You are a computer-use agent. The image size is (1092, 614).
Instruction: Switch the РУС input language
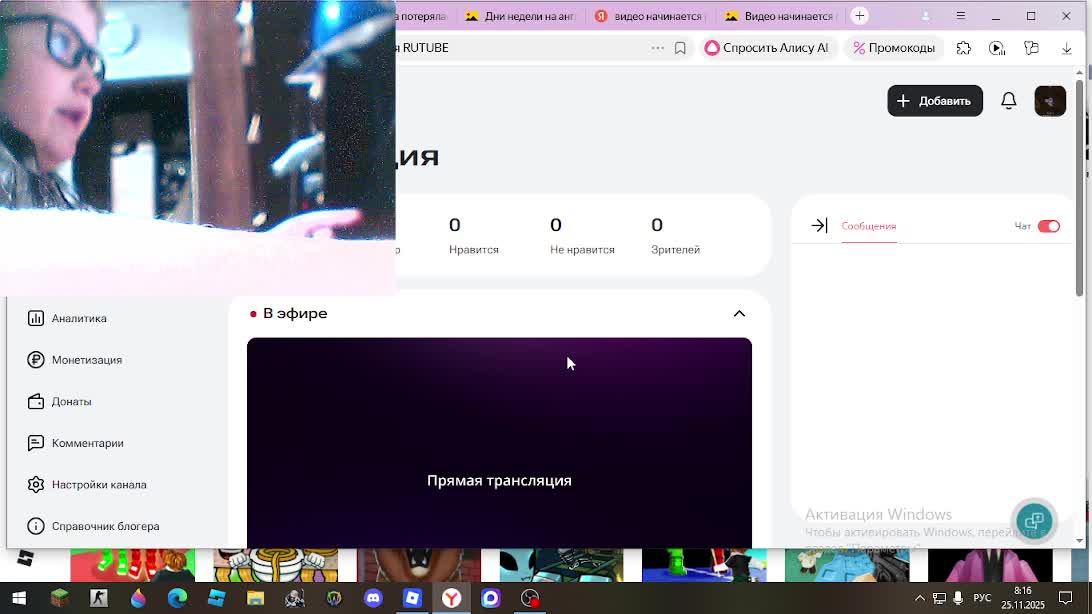982,598
